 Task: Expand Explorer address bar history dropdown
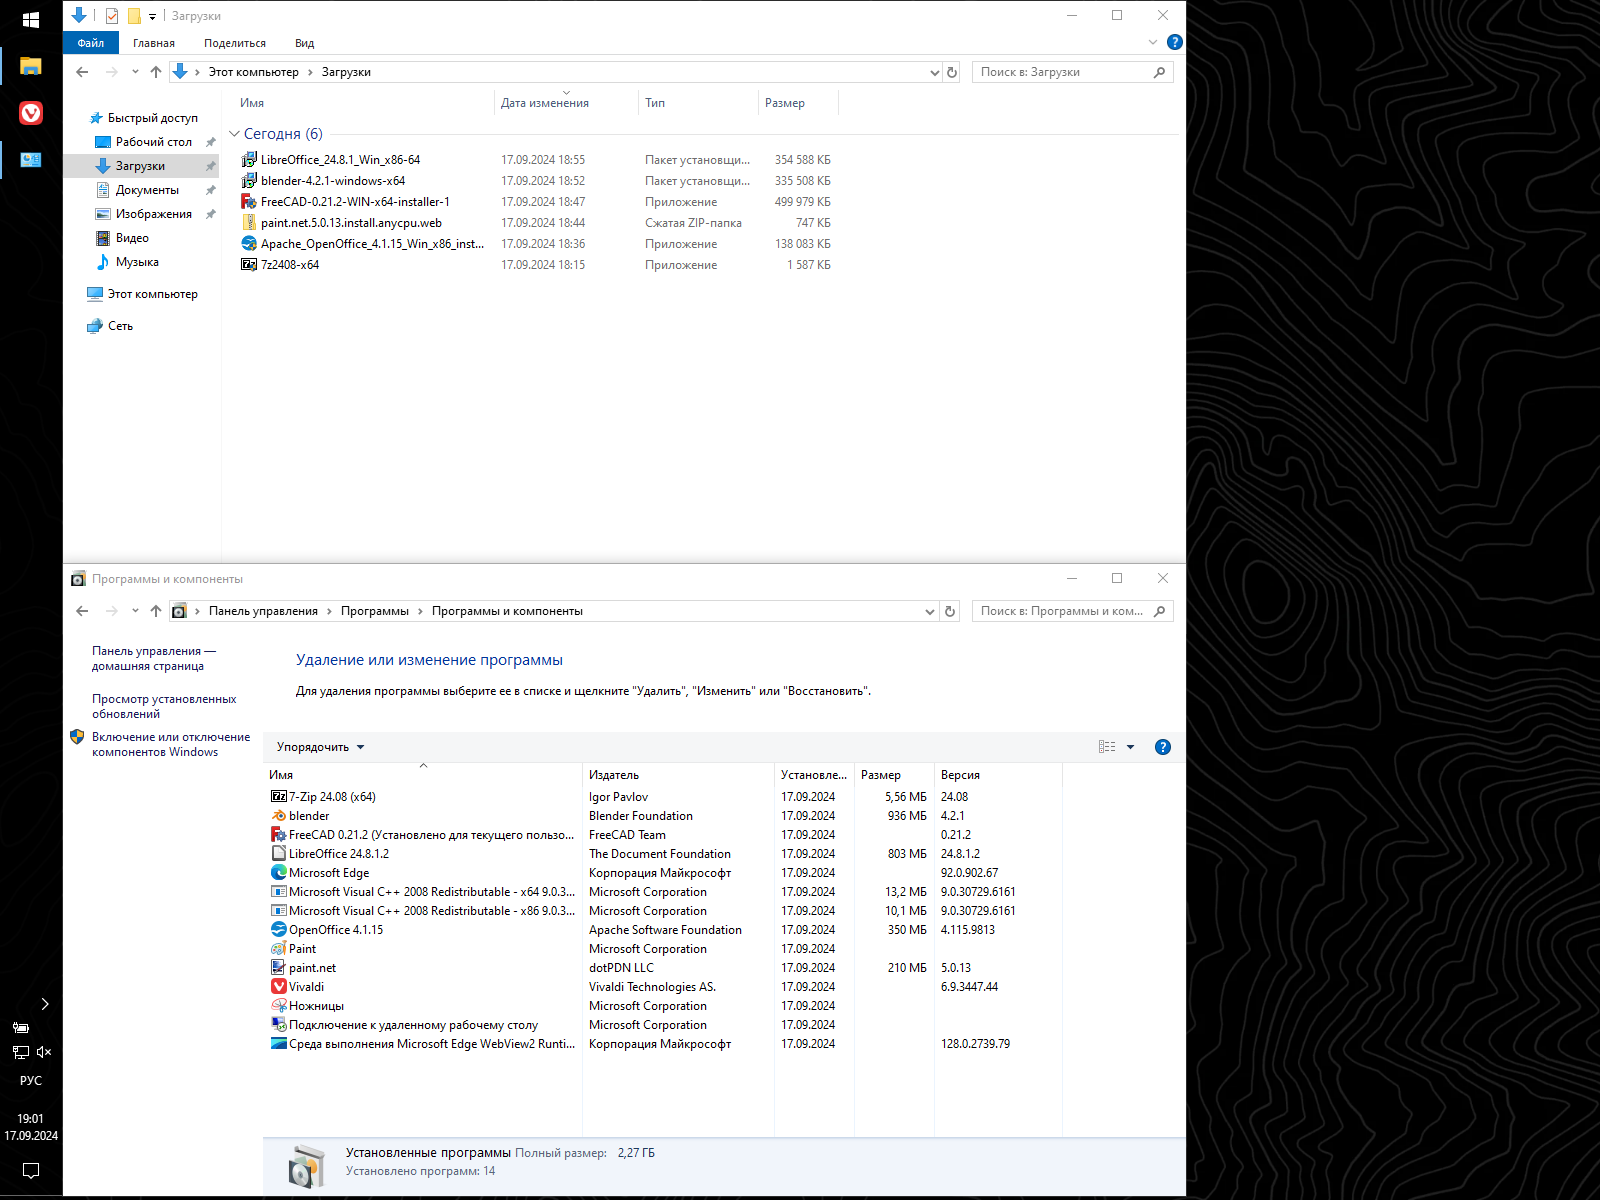pyautogui.click(x=934, y=72)
